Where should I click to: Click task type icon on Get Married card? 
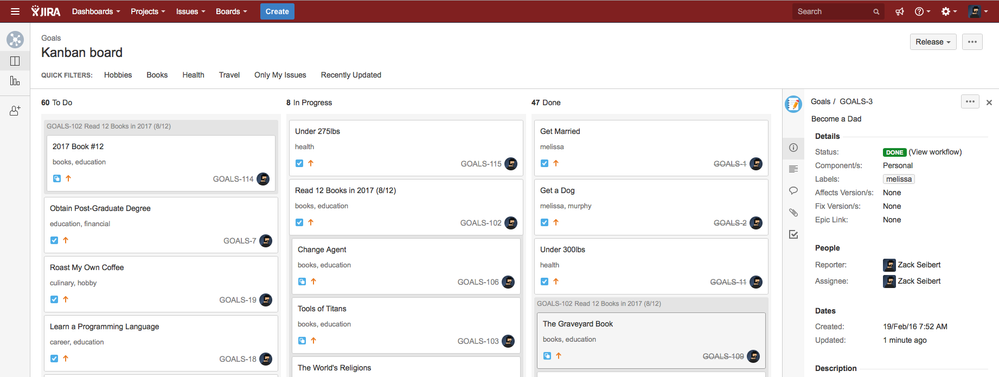pos(544,163)
